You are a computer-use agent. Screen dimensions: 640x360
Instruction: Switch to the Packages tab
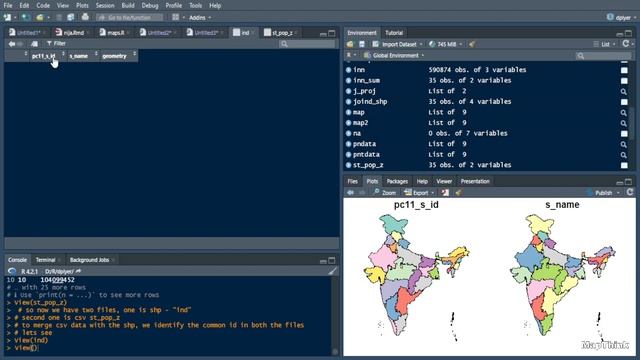click(x=397, y=181)
